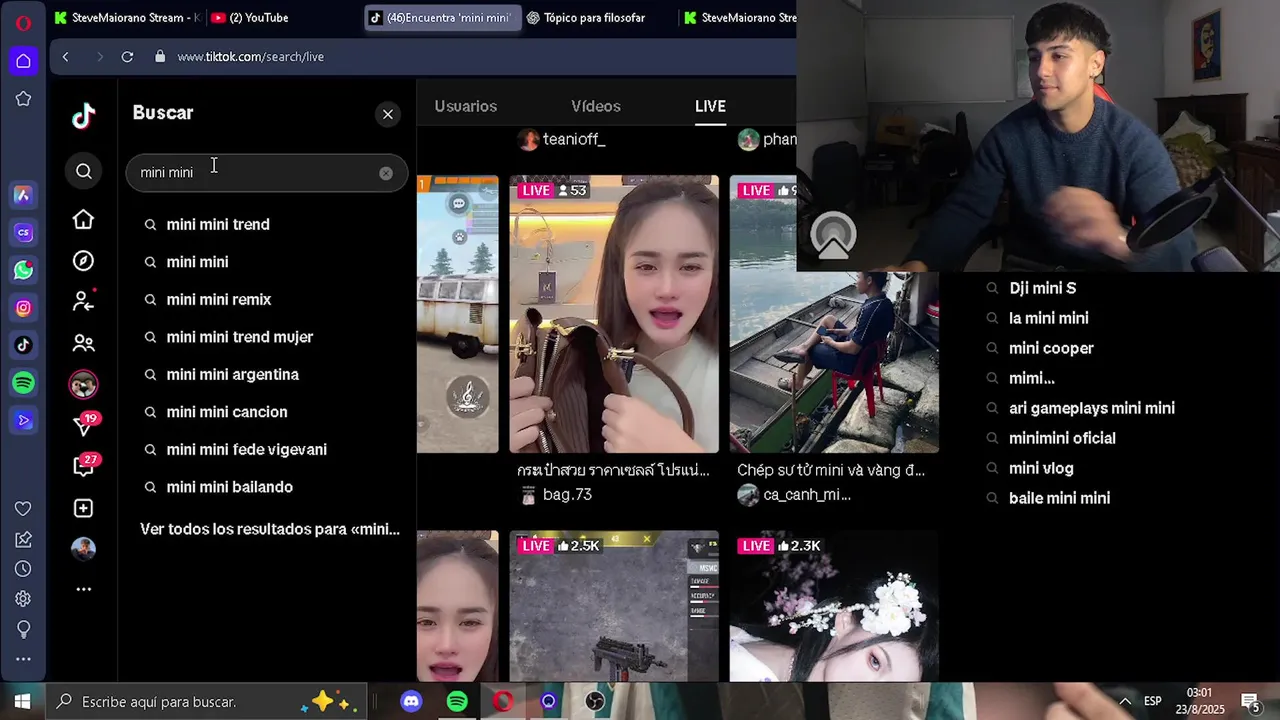The image size is (1280, 720).
Task: Open Messages icon with 19 badge
Action: pos(84,425)
